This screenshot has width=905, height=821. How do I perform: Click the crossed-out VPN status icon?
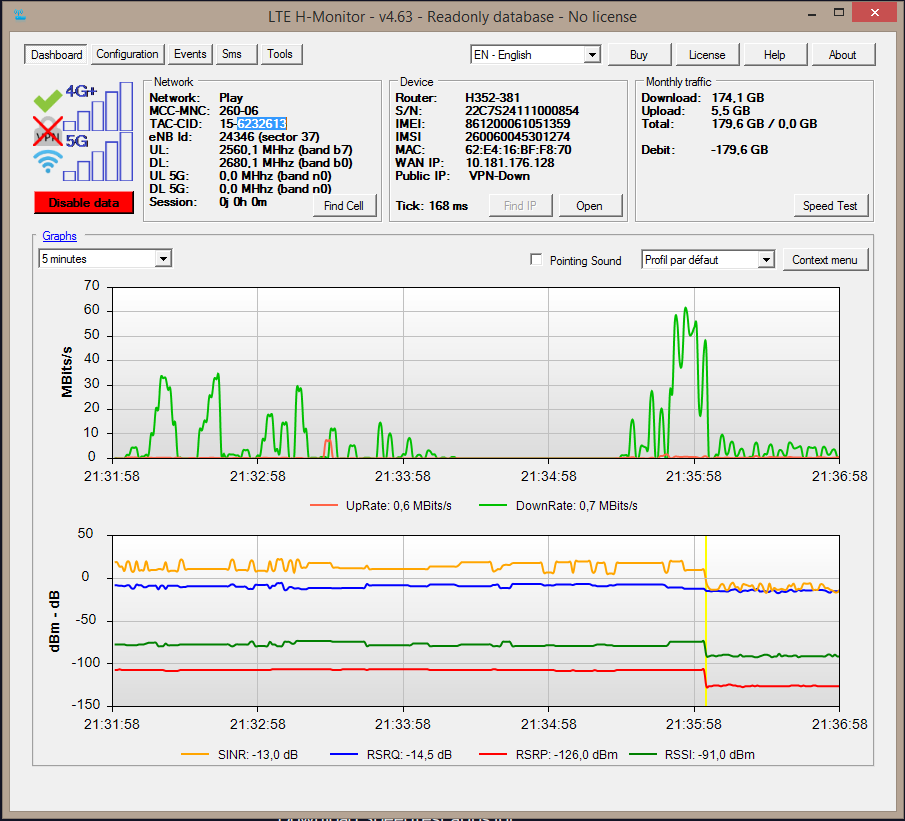tap(48, 132)
